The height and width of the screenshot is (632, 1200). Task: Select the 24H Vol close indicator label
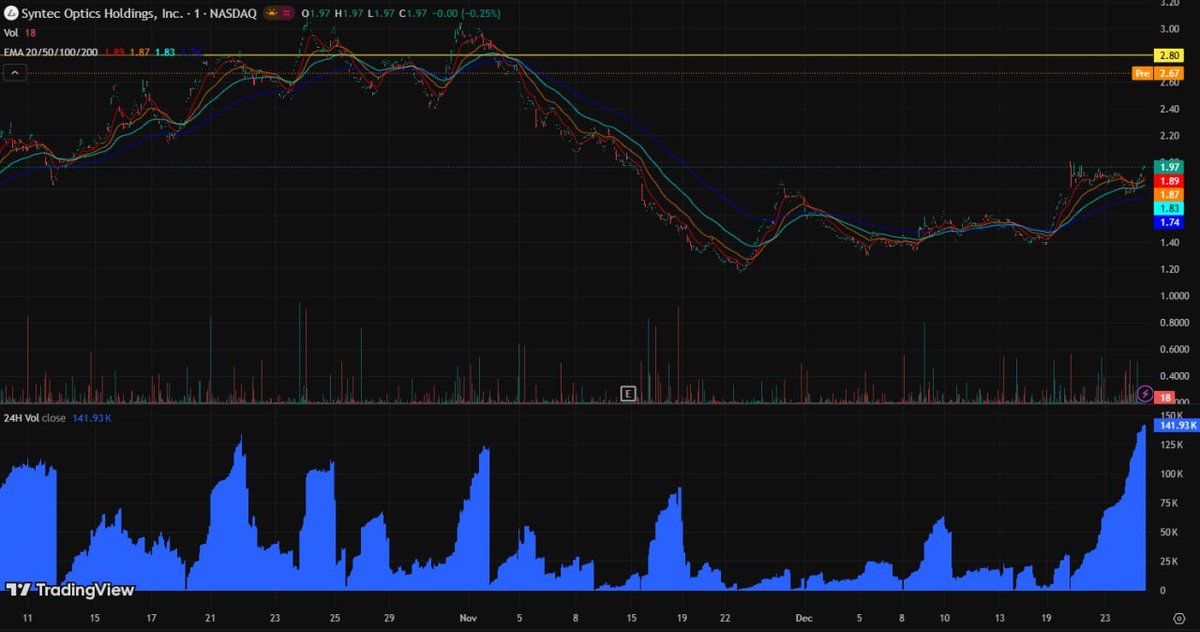[34, 418]
